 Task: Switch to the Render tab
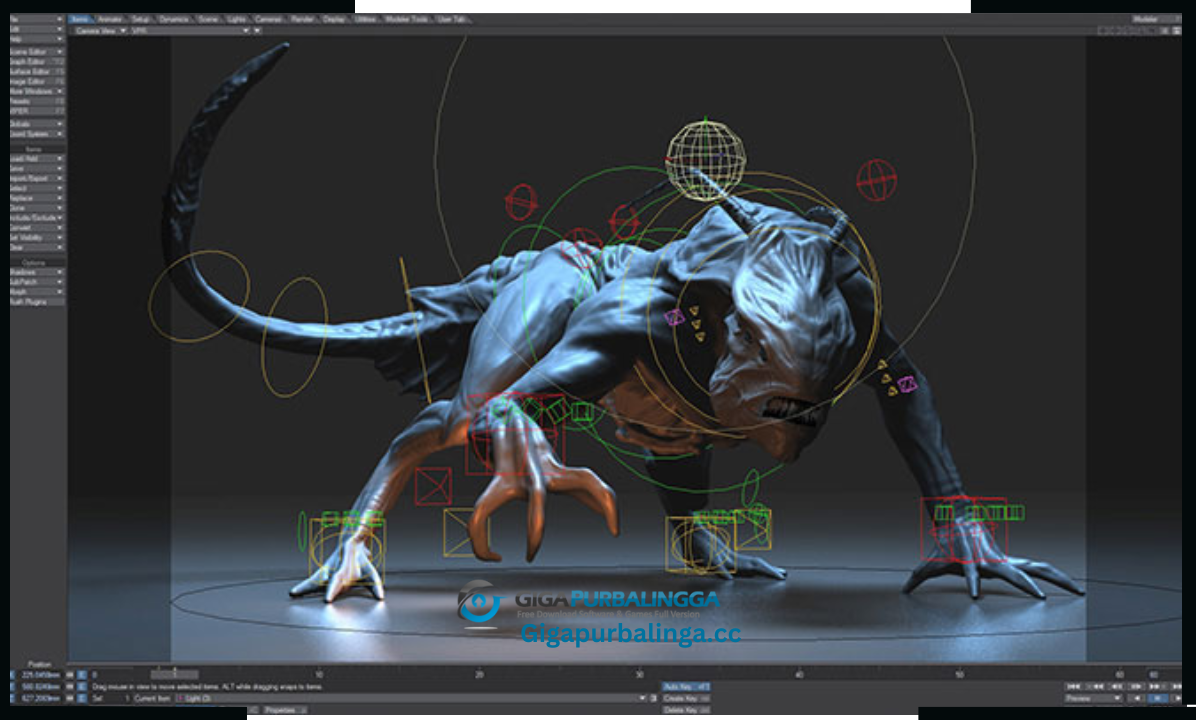[302, 19]
